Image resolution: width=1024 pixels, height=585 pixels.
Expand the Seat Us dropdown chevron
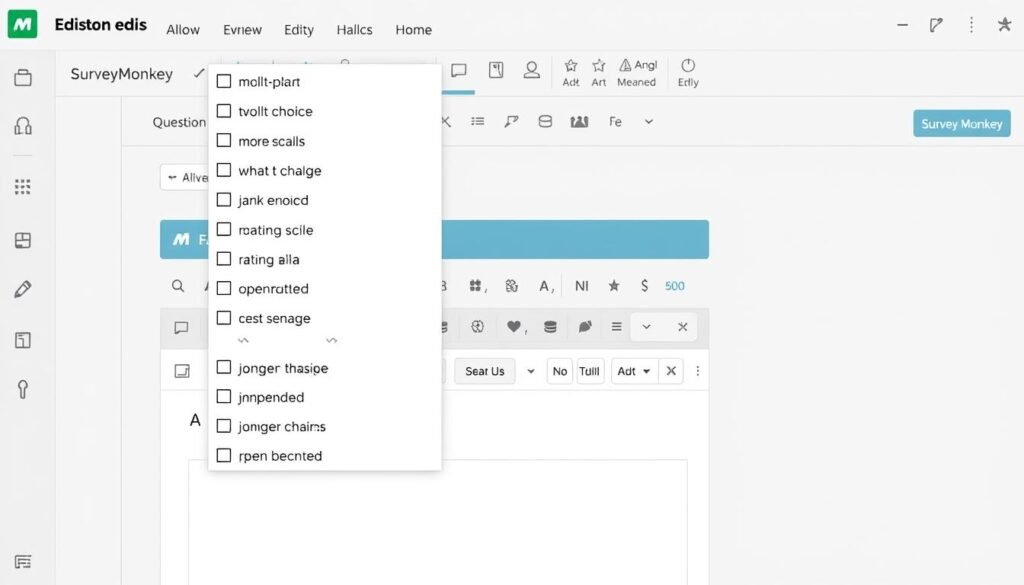click(530, 371)
